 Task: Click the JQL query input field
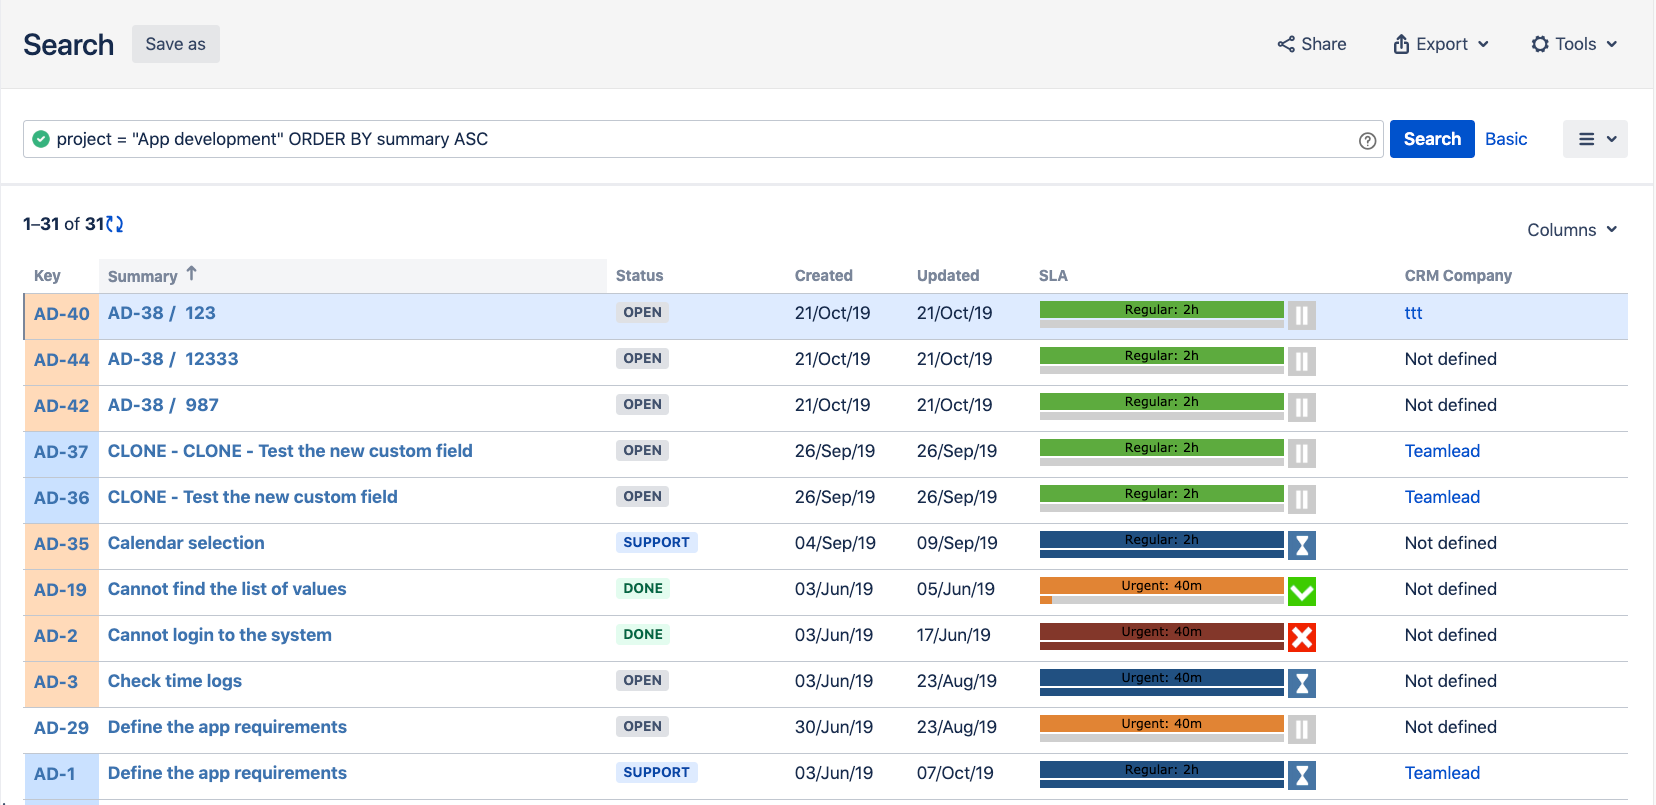(x=703, y=139)
